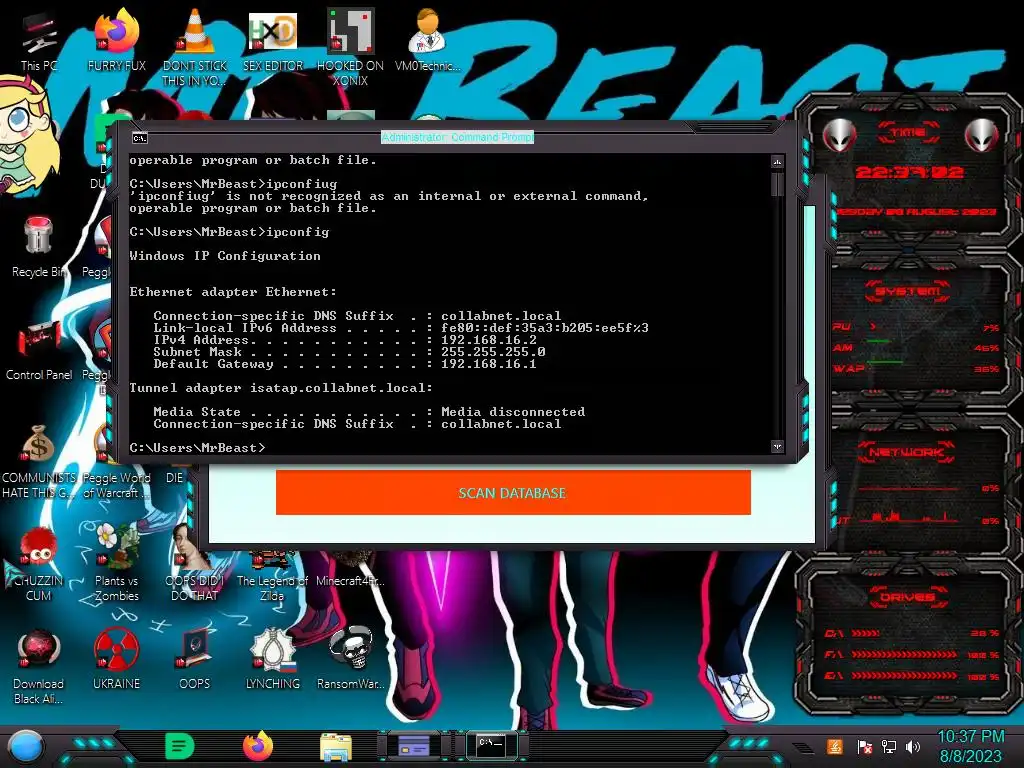Switch to the purple window taskbar button
1024x768 pixels.
(414, 746)
